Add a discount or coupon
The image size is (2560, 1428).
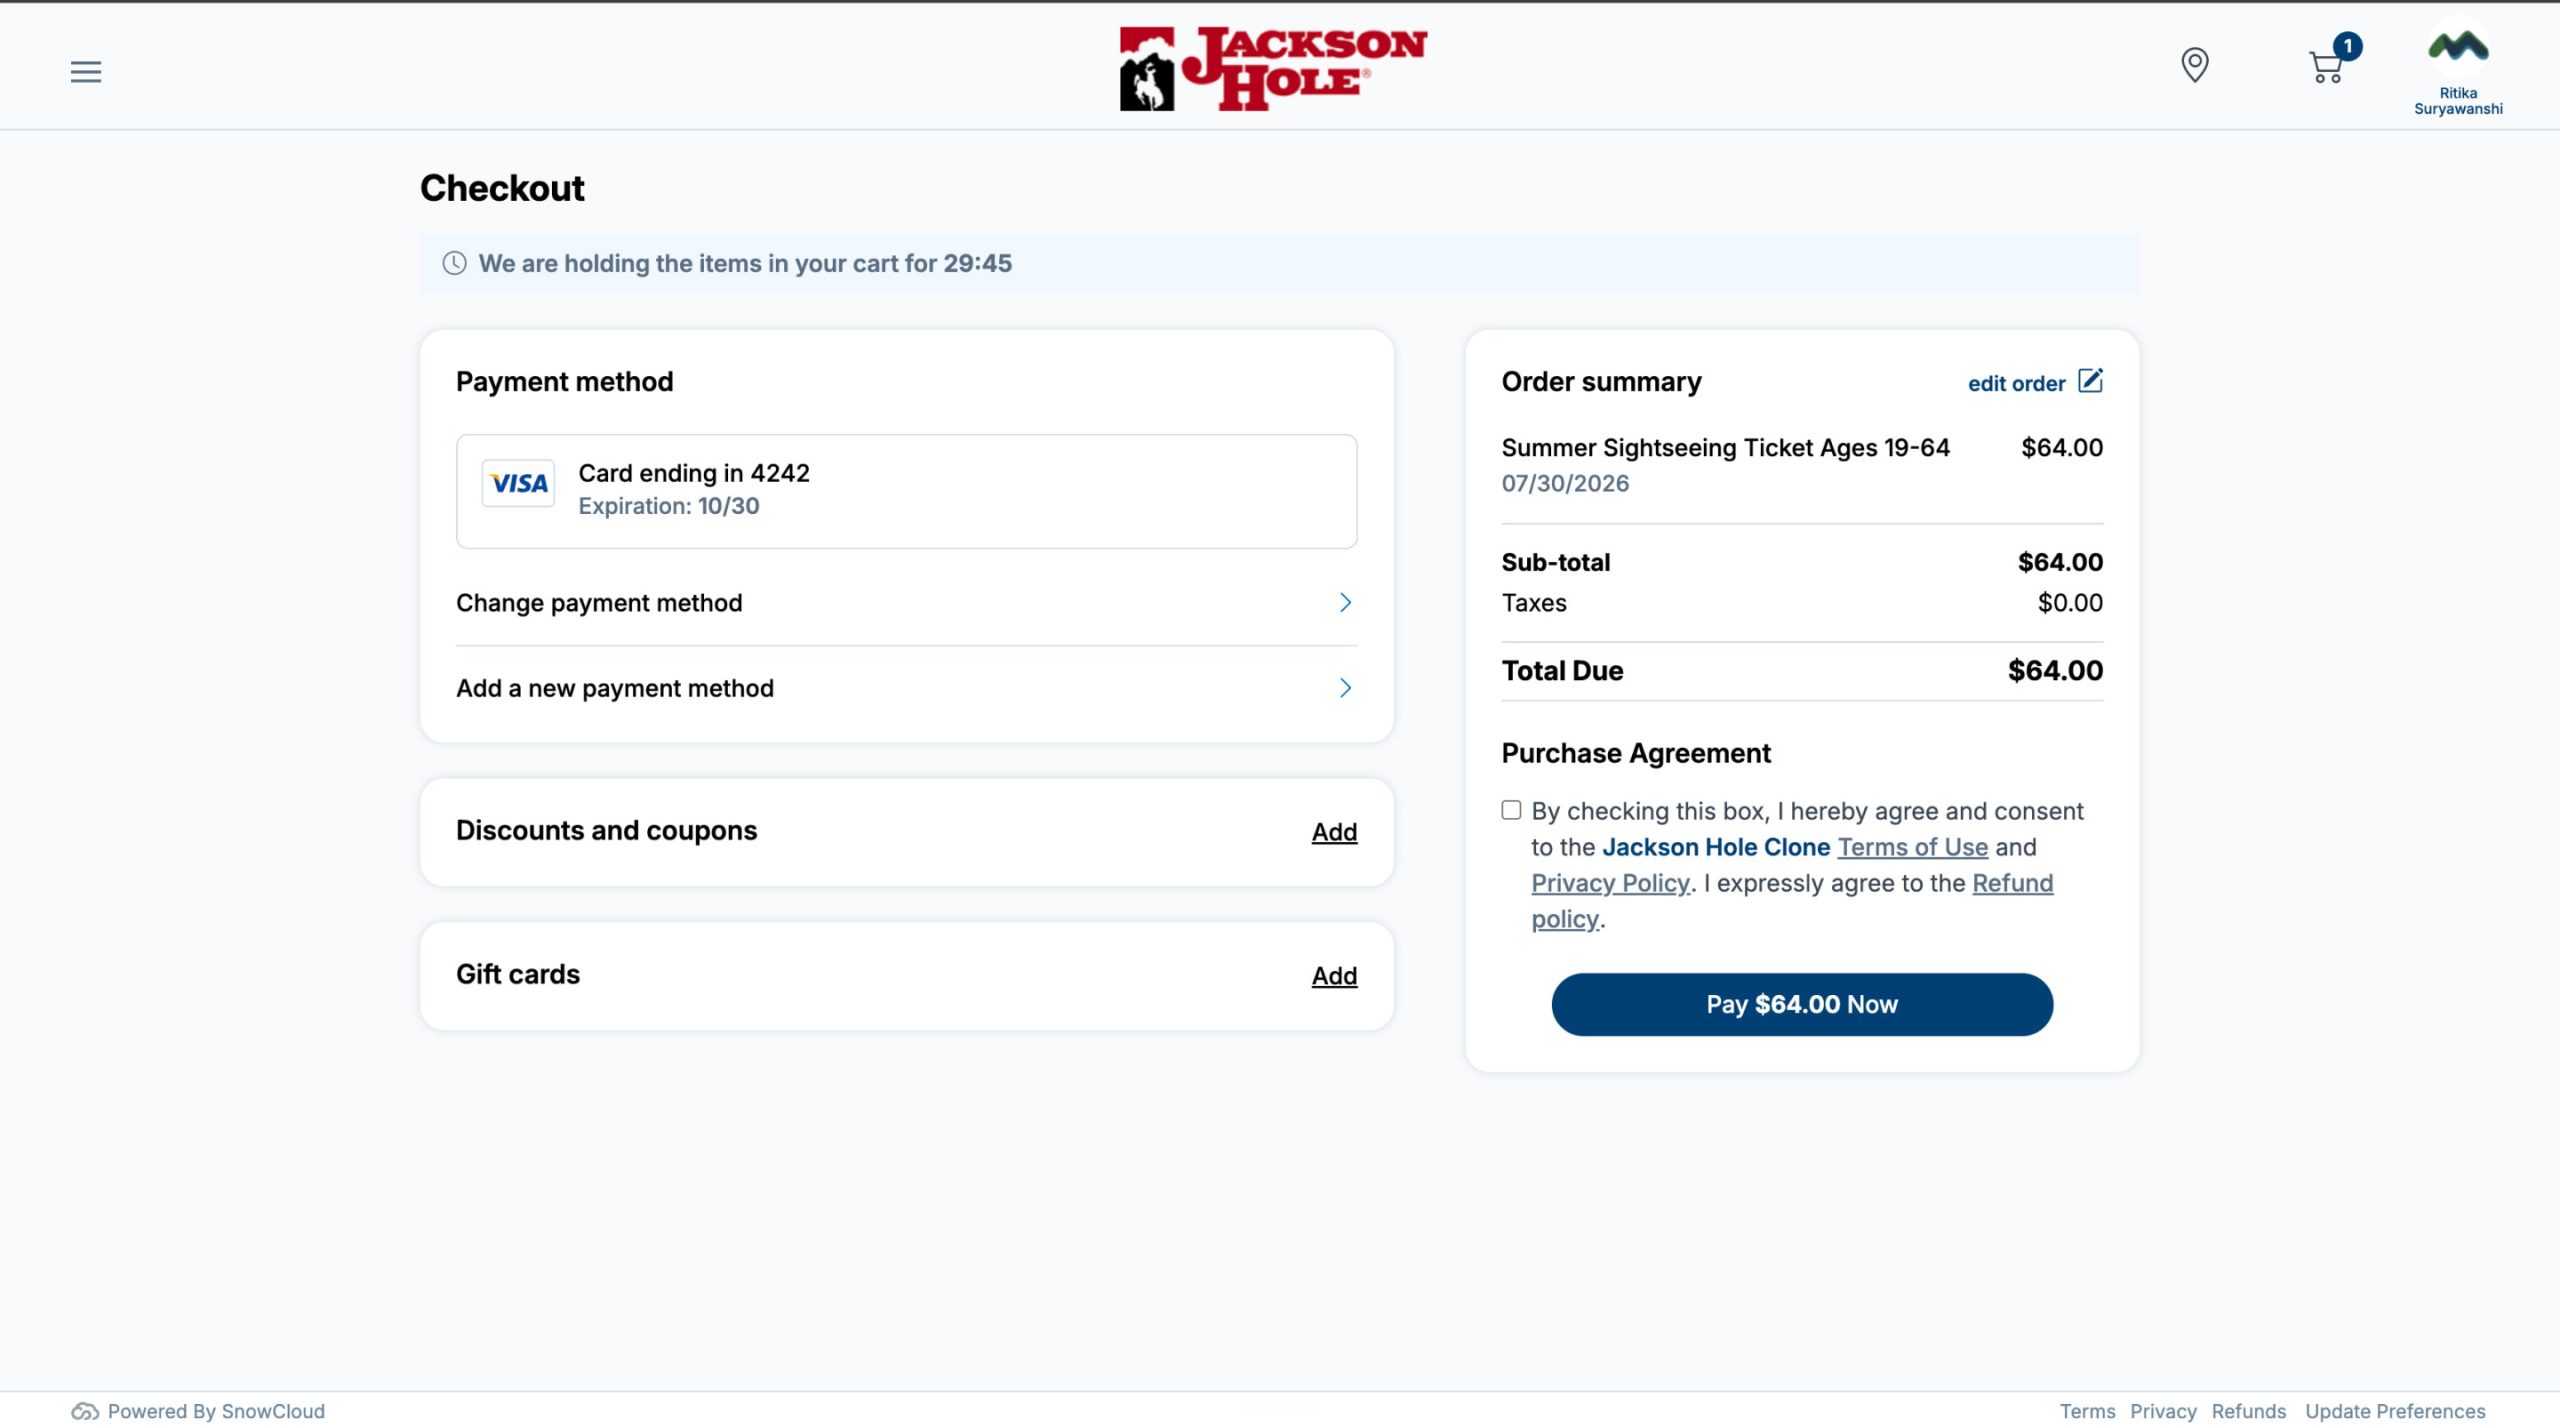[1334, 832]
